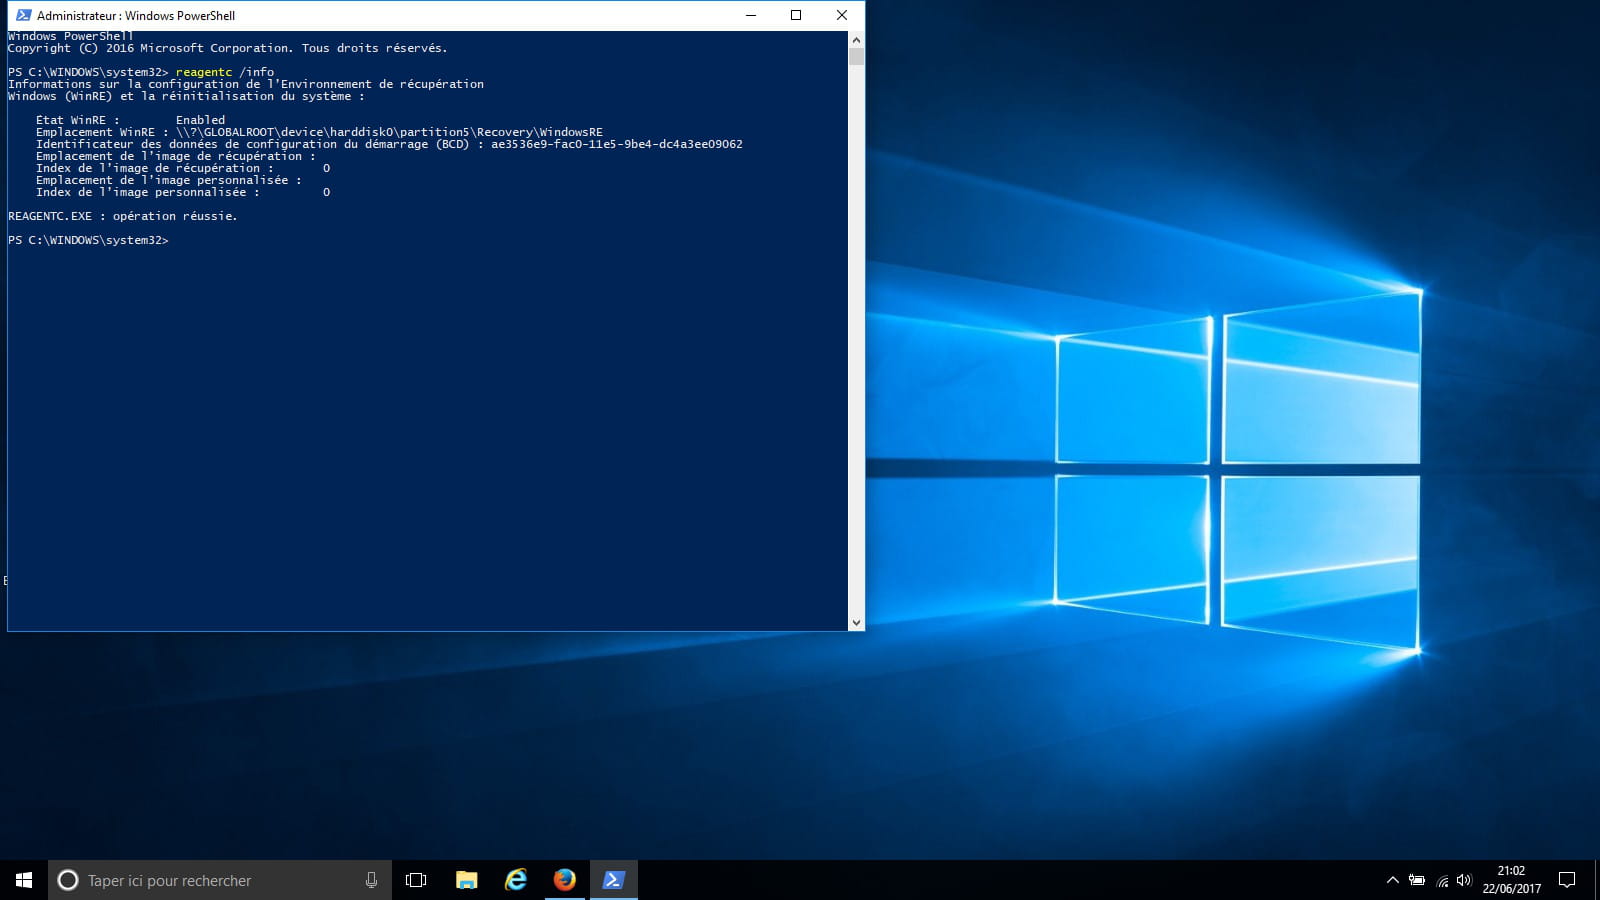Open Task View from the taskbar
Screen dimensions: 1600x900
point(416,880)
